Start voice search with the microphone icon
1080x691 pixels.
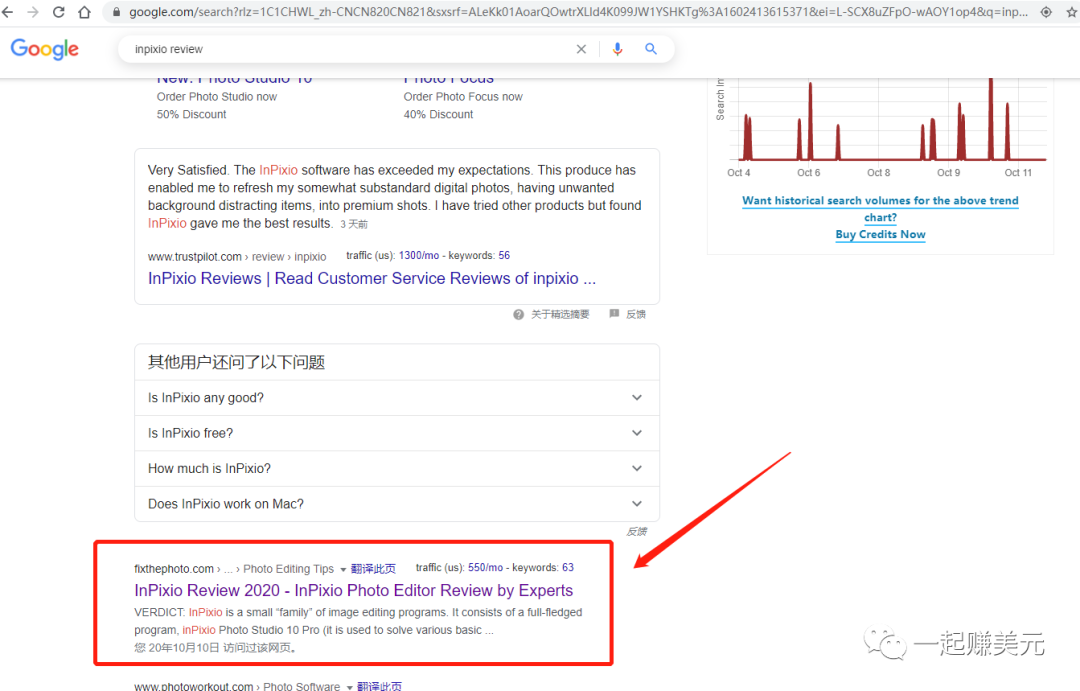click(617, 49)
